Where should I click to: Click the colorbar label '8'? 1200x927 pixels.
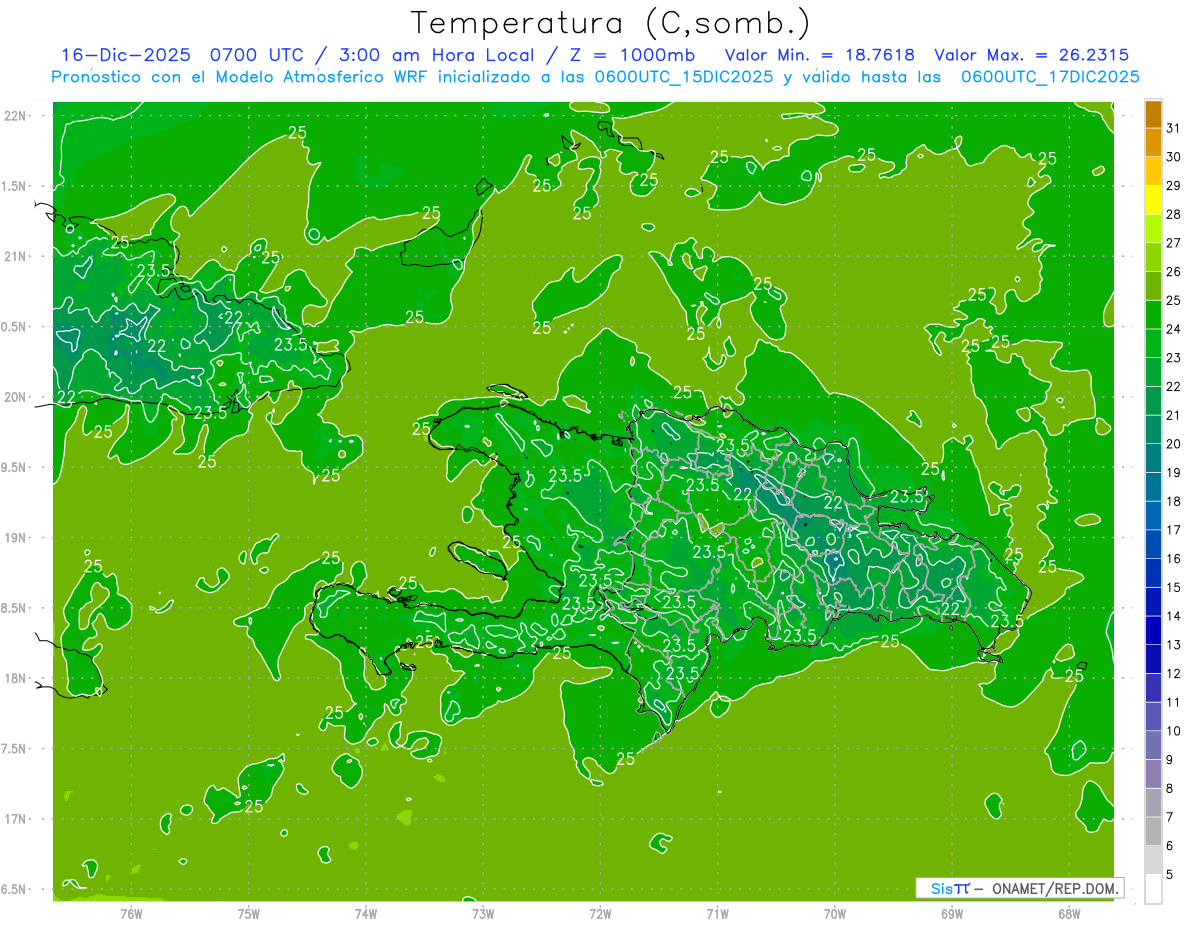pos(1170,789)
